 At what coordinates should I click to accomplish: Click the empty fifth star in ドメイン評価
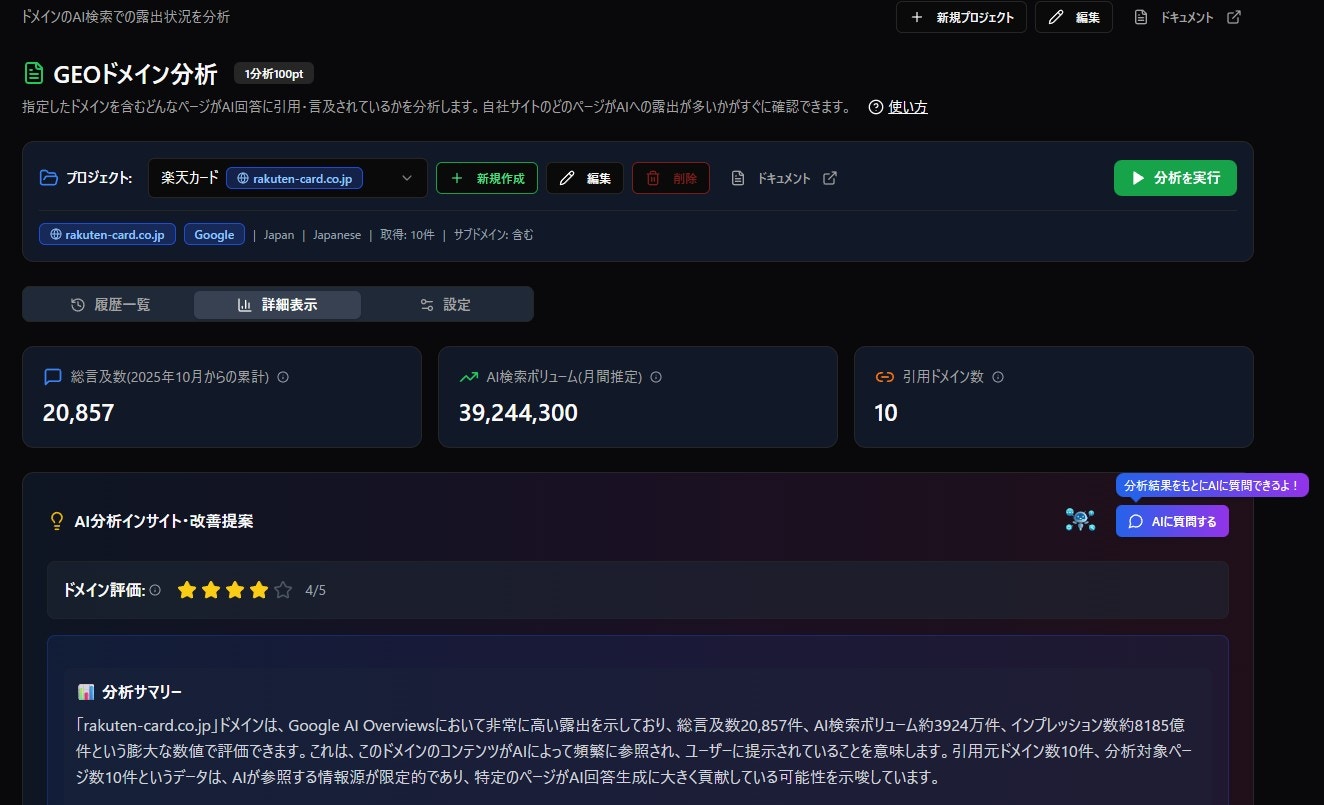coord(283,590)
